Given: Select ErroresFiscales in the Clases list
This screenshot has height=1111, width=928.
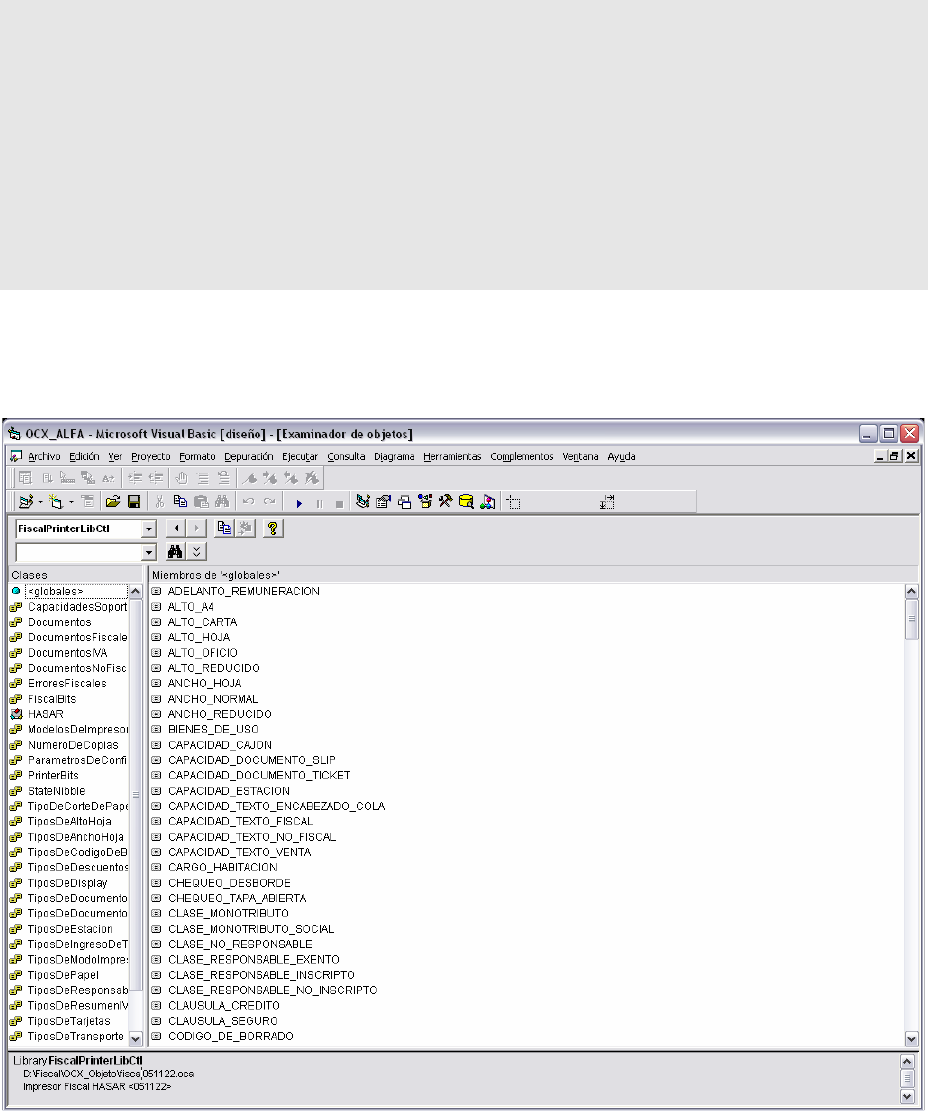Looking at the screenshot, I should (x=67, y=683).
